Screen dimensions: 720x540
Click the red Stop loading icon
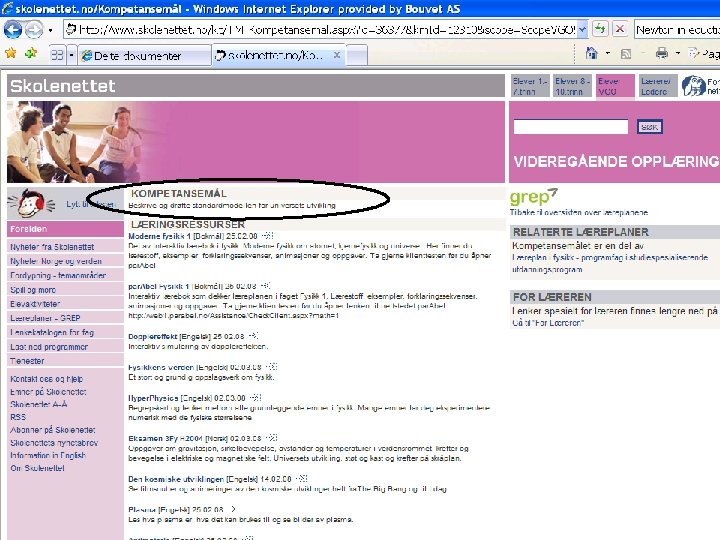point(620,29)
